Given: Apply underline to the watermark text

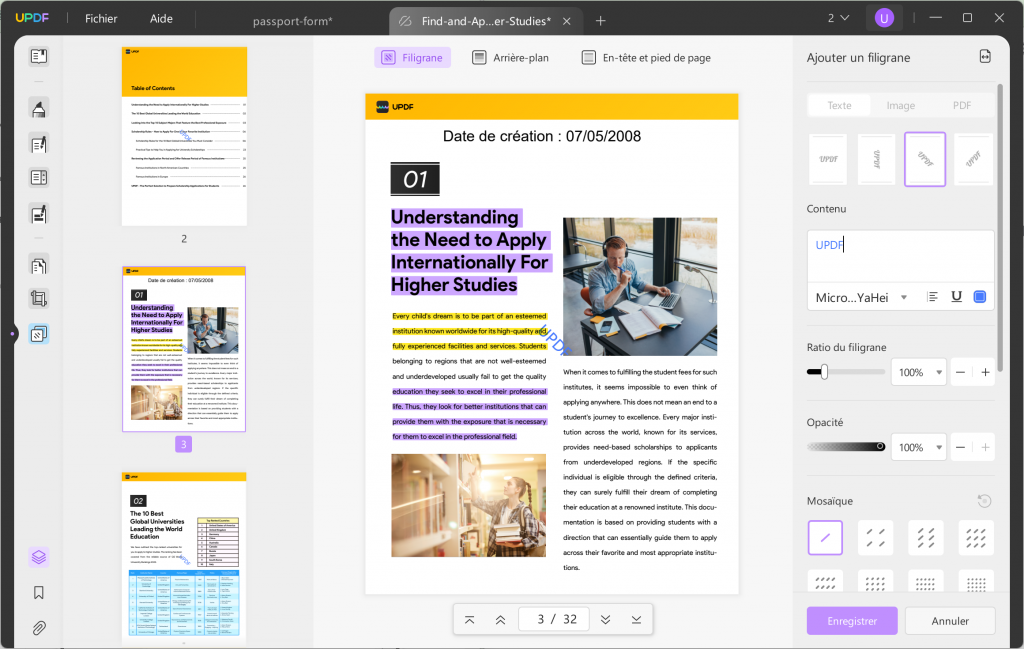Looking at the screenshot, I should (956, 296).
